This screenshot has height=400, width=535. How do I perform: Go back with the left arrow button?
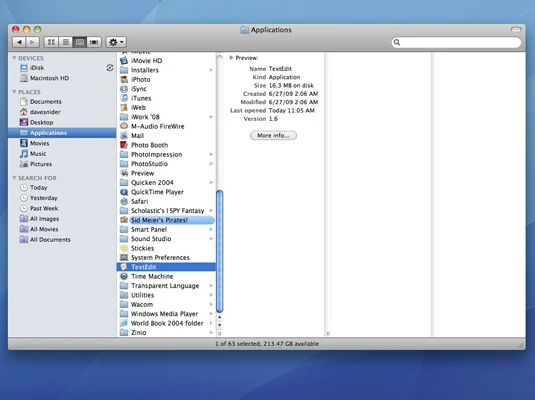pyautogui.click(x=19, y=42)
